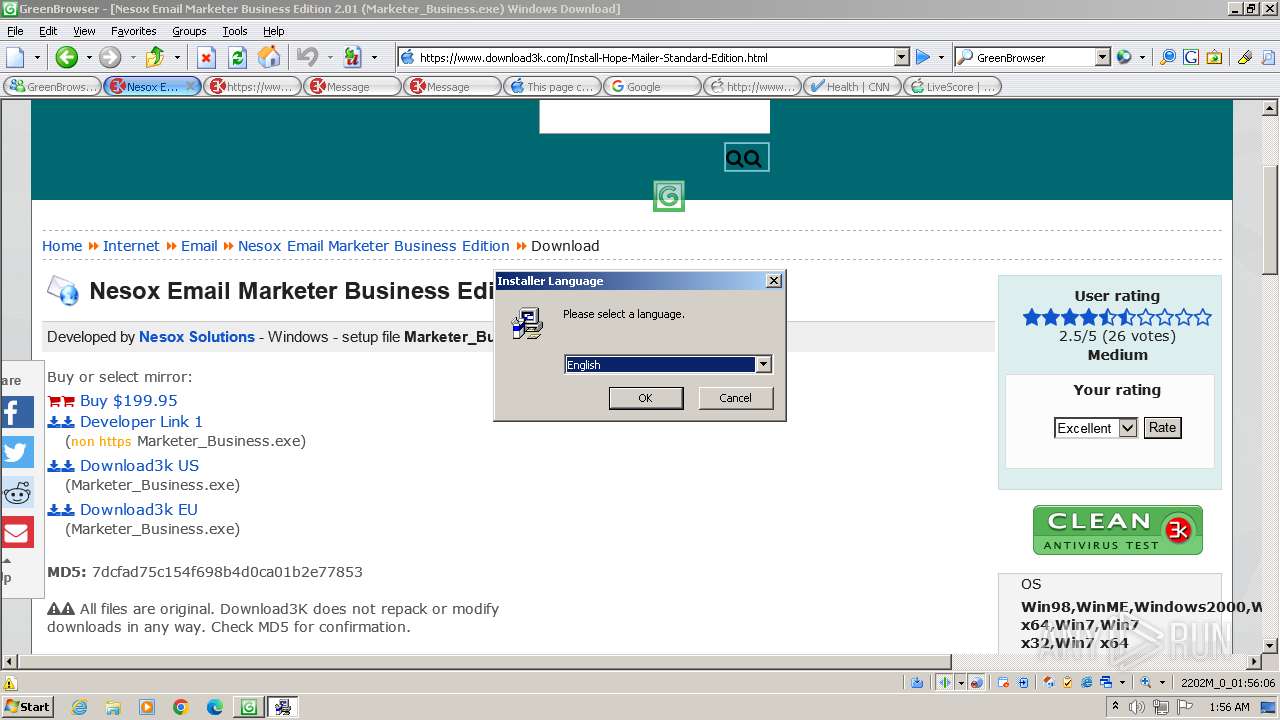Open the File menu
The image size is (1280, 720).
pyautogui.click(x=15, y=31)
